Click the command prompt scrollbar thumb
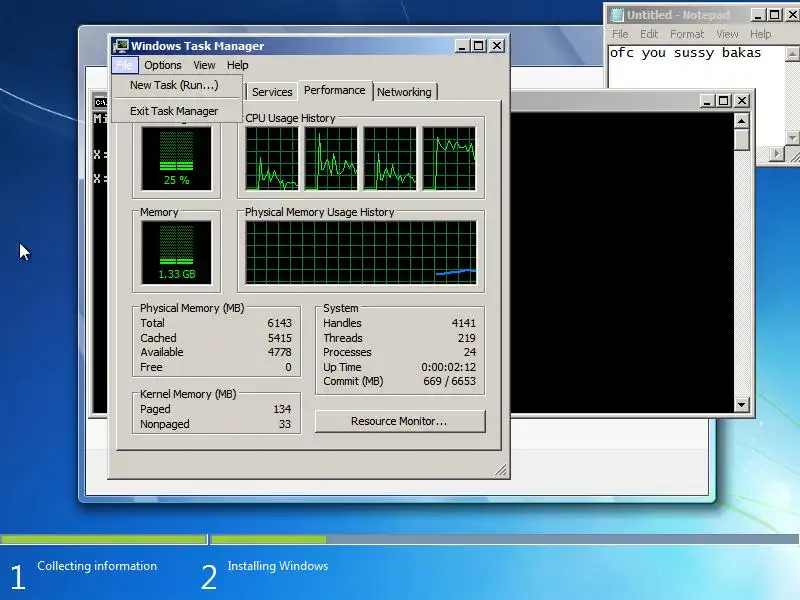Viewport: 800px width, 600px height. (x=741, y=139)
